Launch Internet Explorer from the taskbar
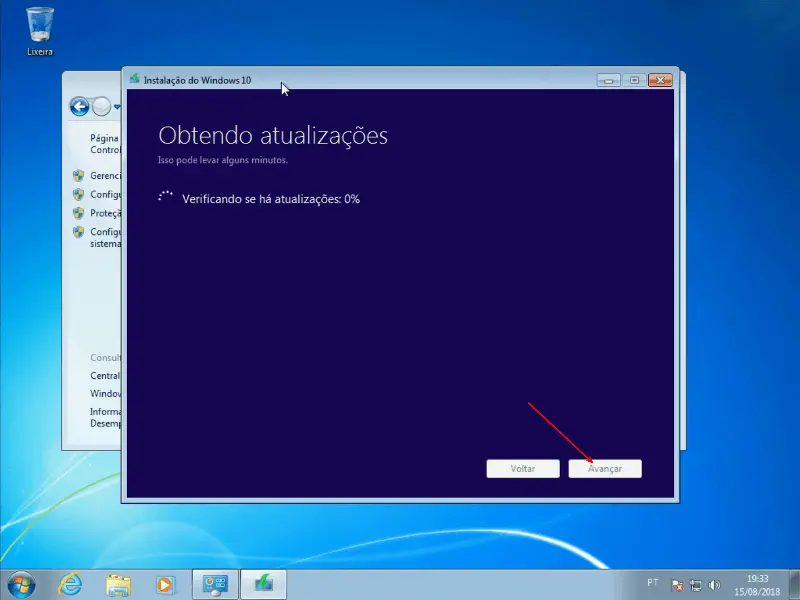 (70, 585)
